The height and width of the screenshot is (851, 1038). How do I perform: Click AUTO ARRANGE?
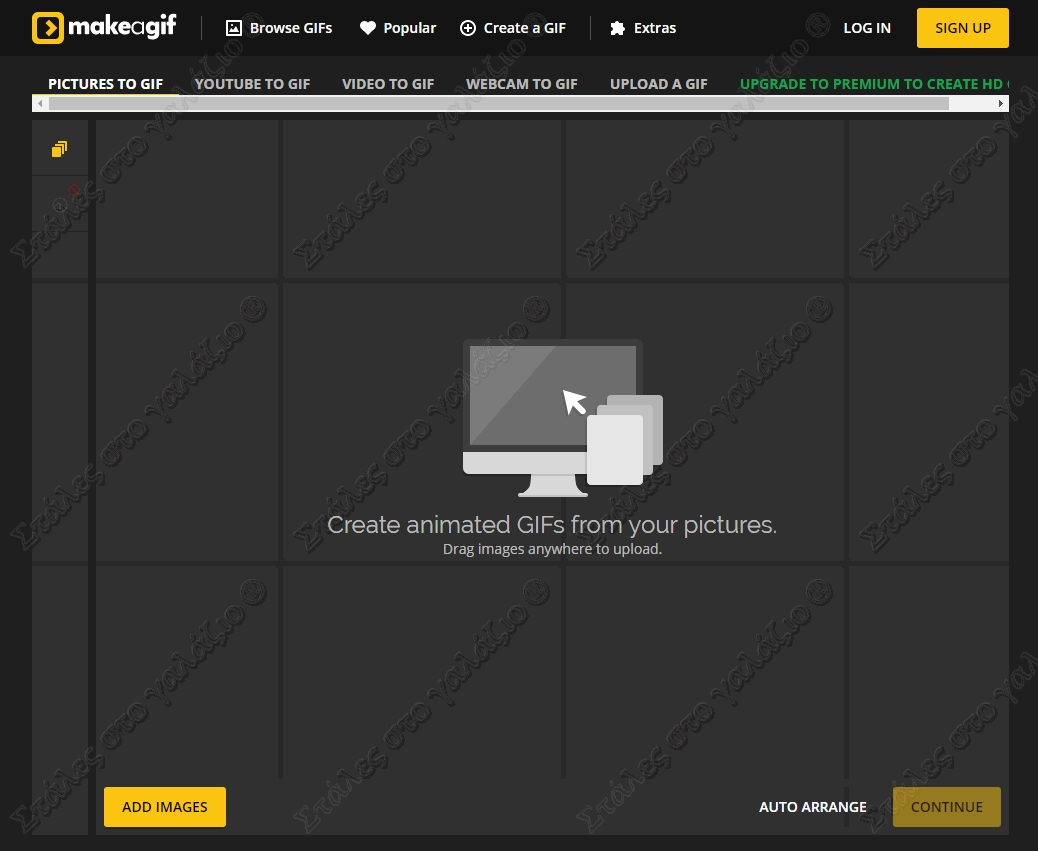click(x=812, y=807)
